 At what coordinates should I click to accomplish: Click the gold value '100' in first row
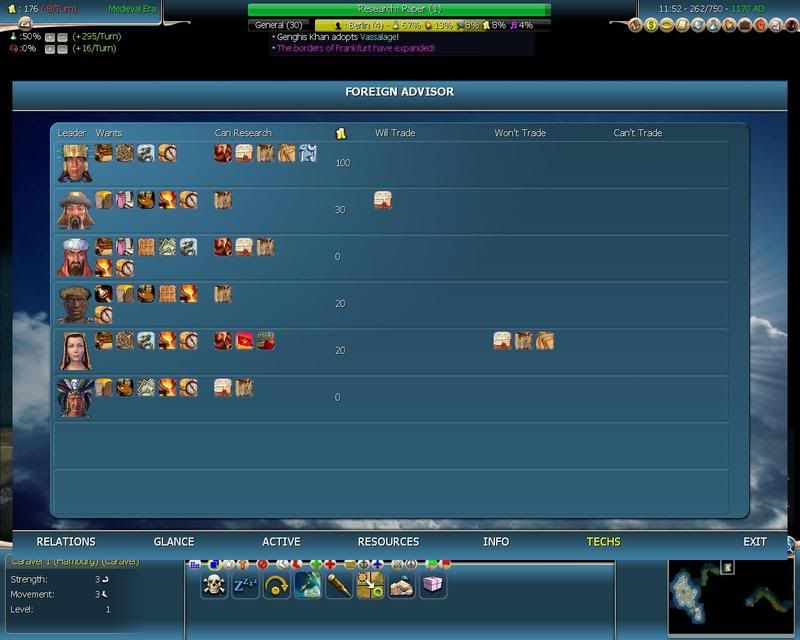click(343, 163)
